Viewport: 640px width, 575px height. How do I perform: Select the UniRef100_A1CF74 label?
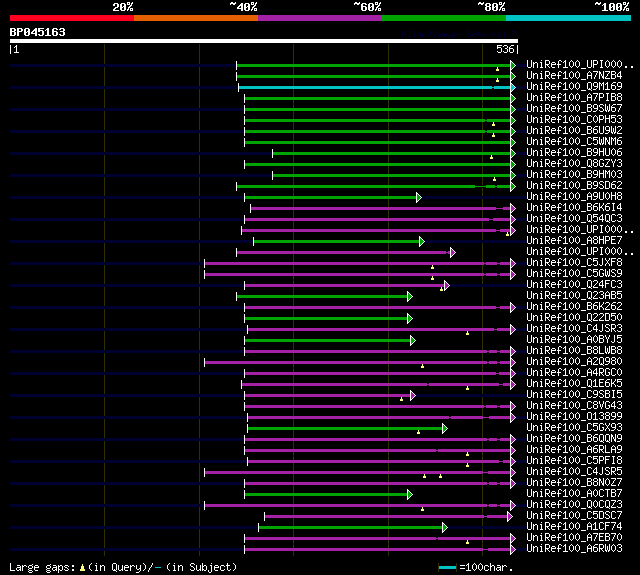click(x=574, y=527)
